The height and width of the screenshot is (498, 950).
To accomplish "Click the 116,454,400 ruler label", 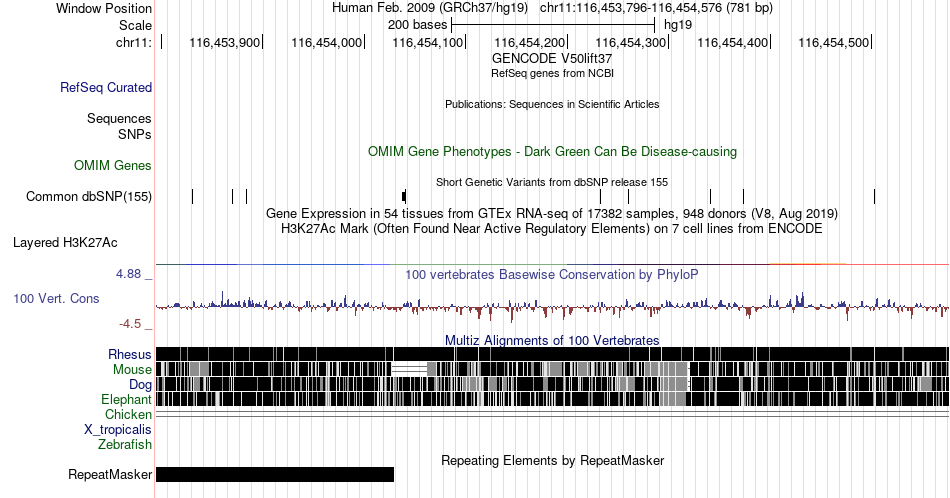I will pos(732,42).
